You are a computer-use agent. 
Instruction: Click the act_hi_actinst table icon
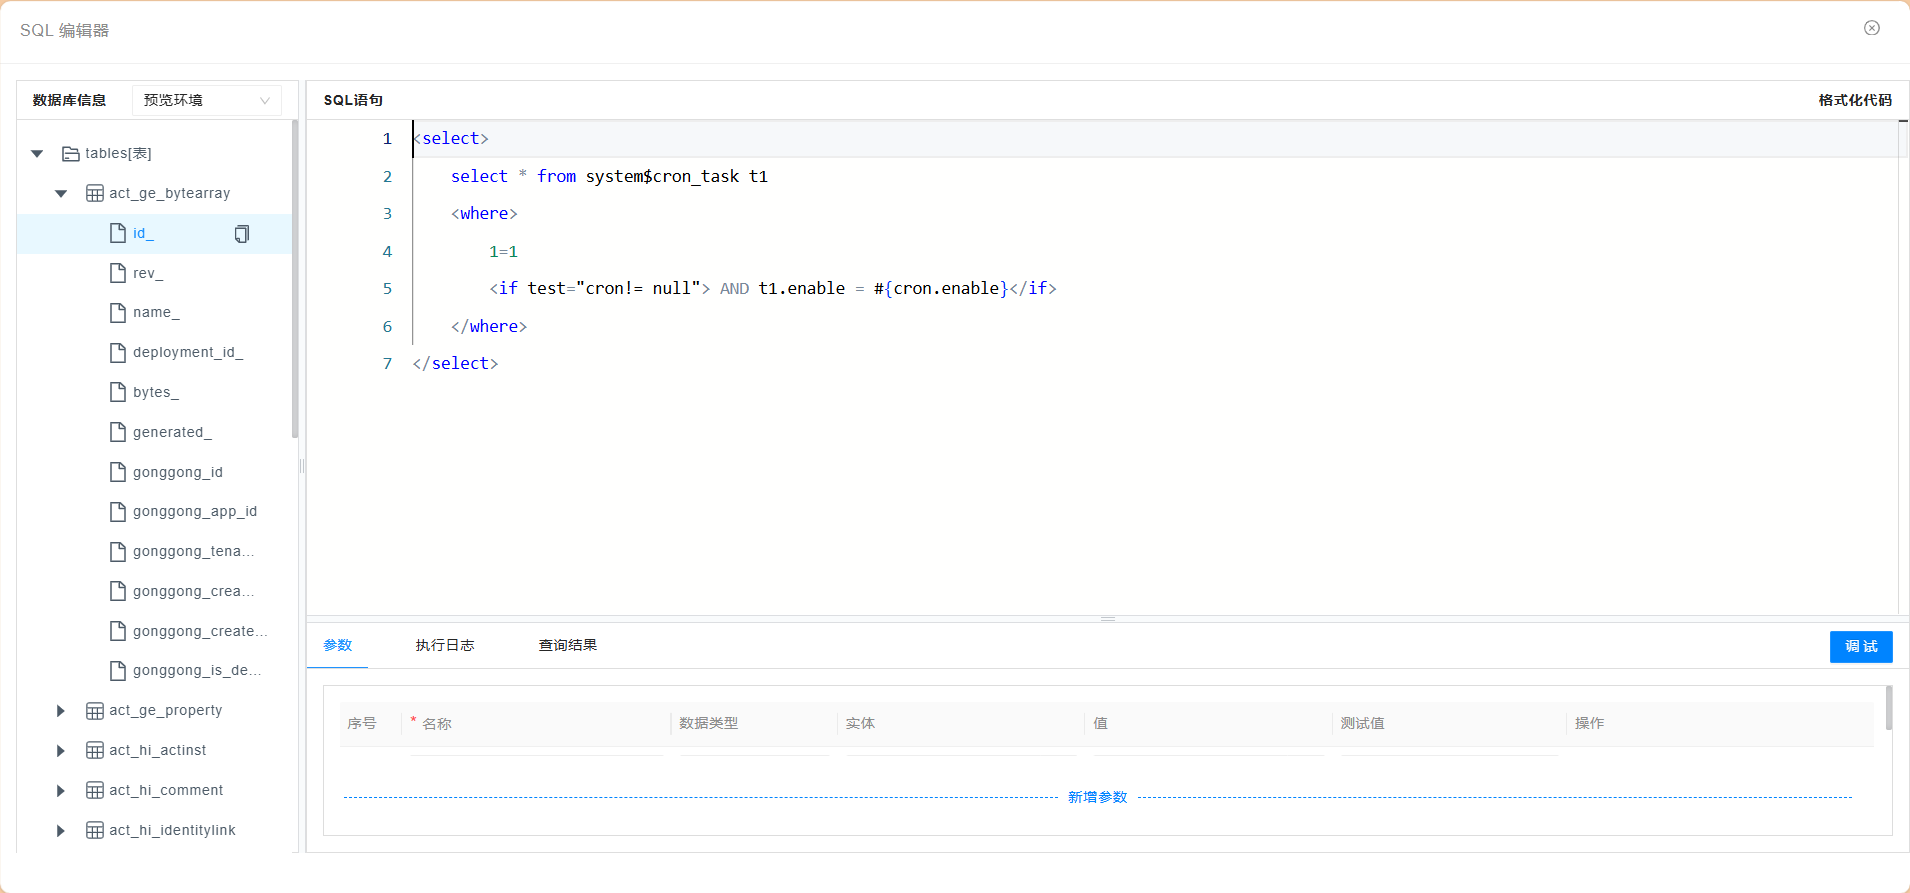click(x=95, y=750)
